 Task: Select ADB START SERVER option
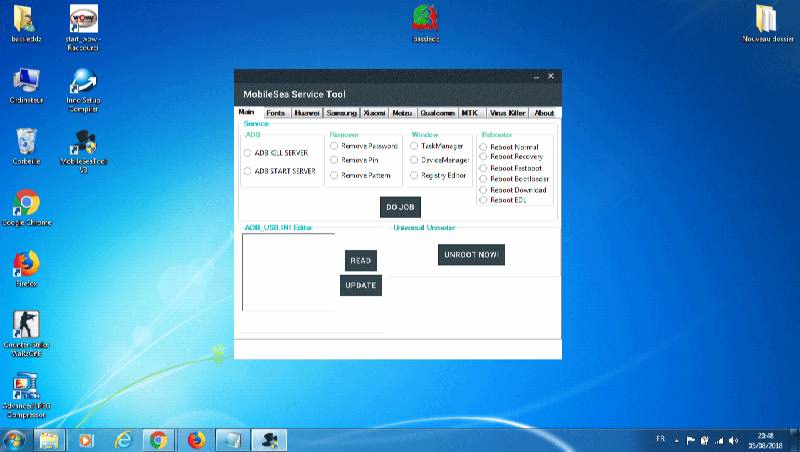[280, 171]
